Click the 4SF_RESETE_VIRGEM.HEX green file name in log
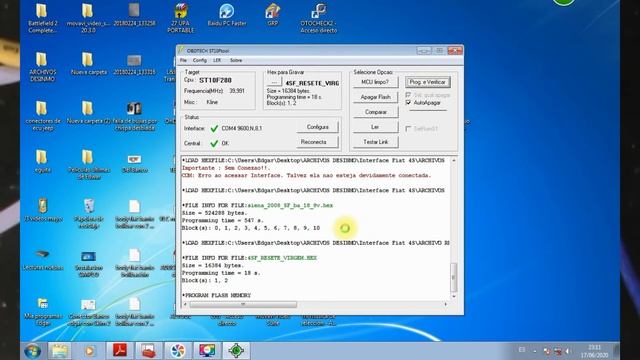The image size is (640, 360). coord(282,258)
